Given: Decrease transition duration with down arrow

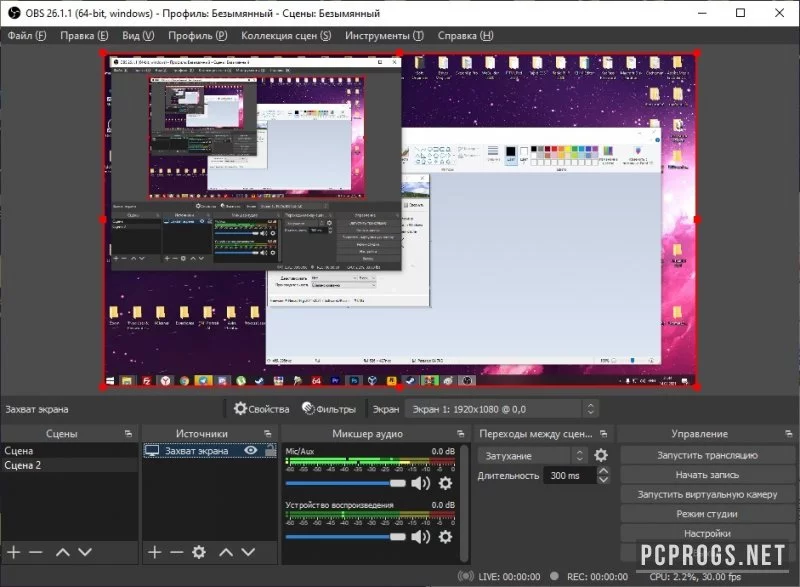Looking at the screenshot, I should (603, 480).
